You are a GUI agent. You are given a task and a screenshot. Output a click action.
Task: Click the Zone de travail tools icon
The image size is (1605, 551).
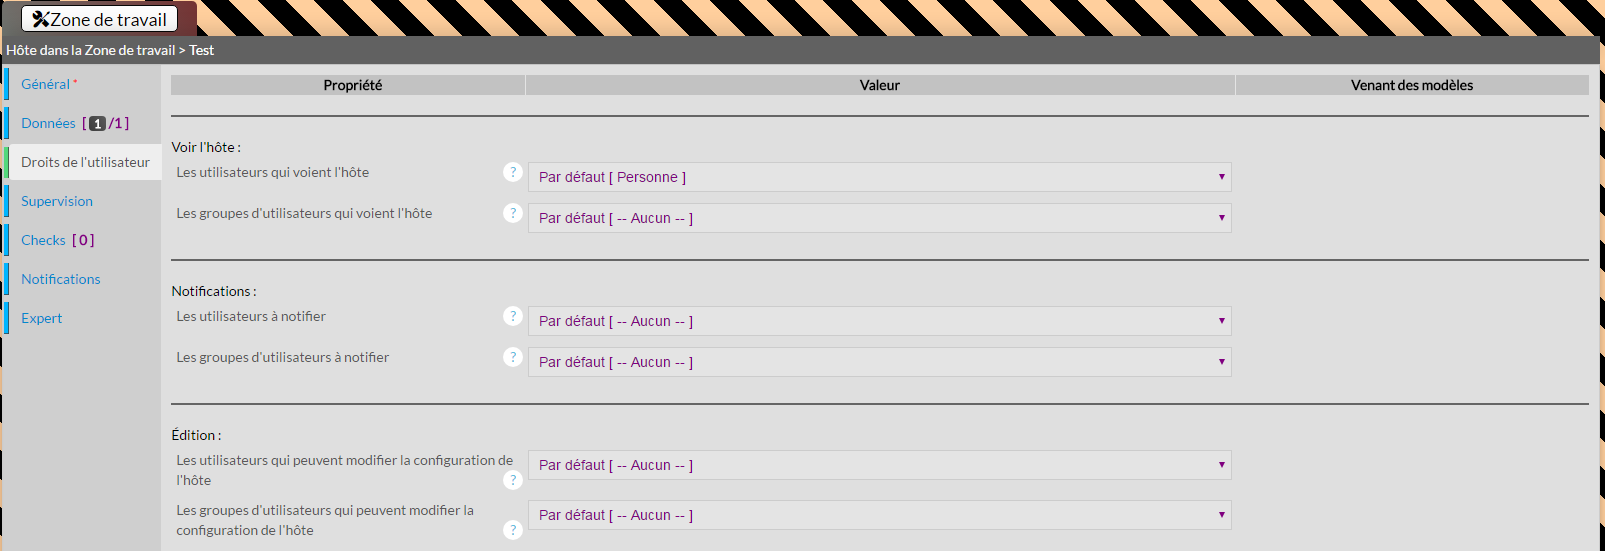(x=40, y=19)
